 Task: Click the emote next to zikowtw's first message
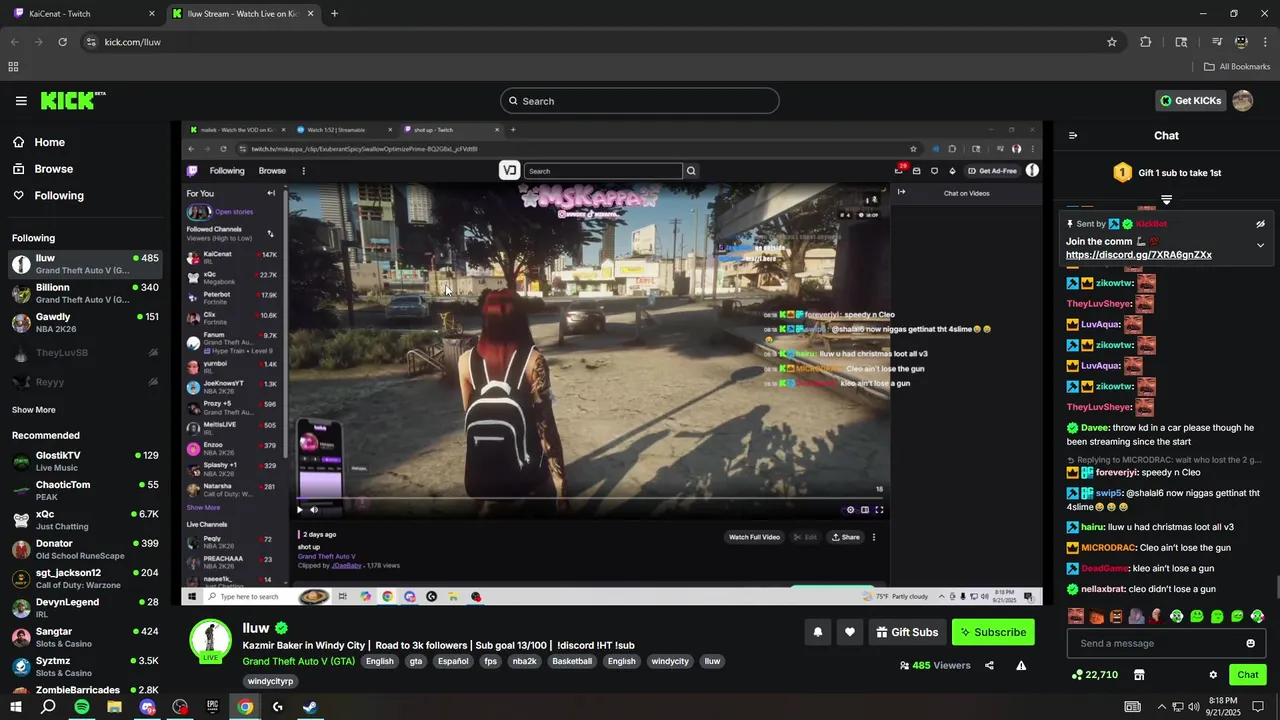(x=1146, y=283)
